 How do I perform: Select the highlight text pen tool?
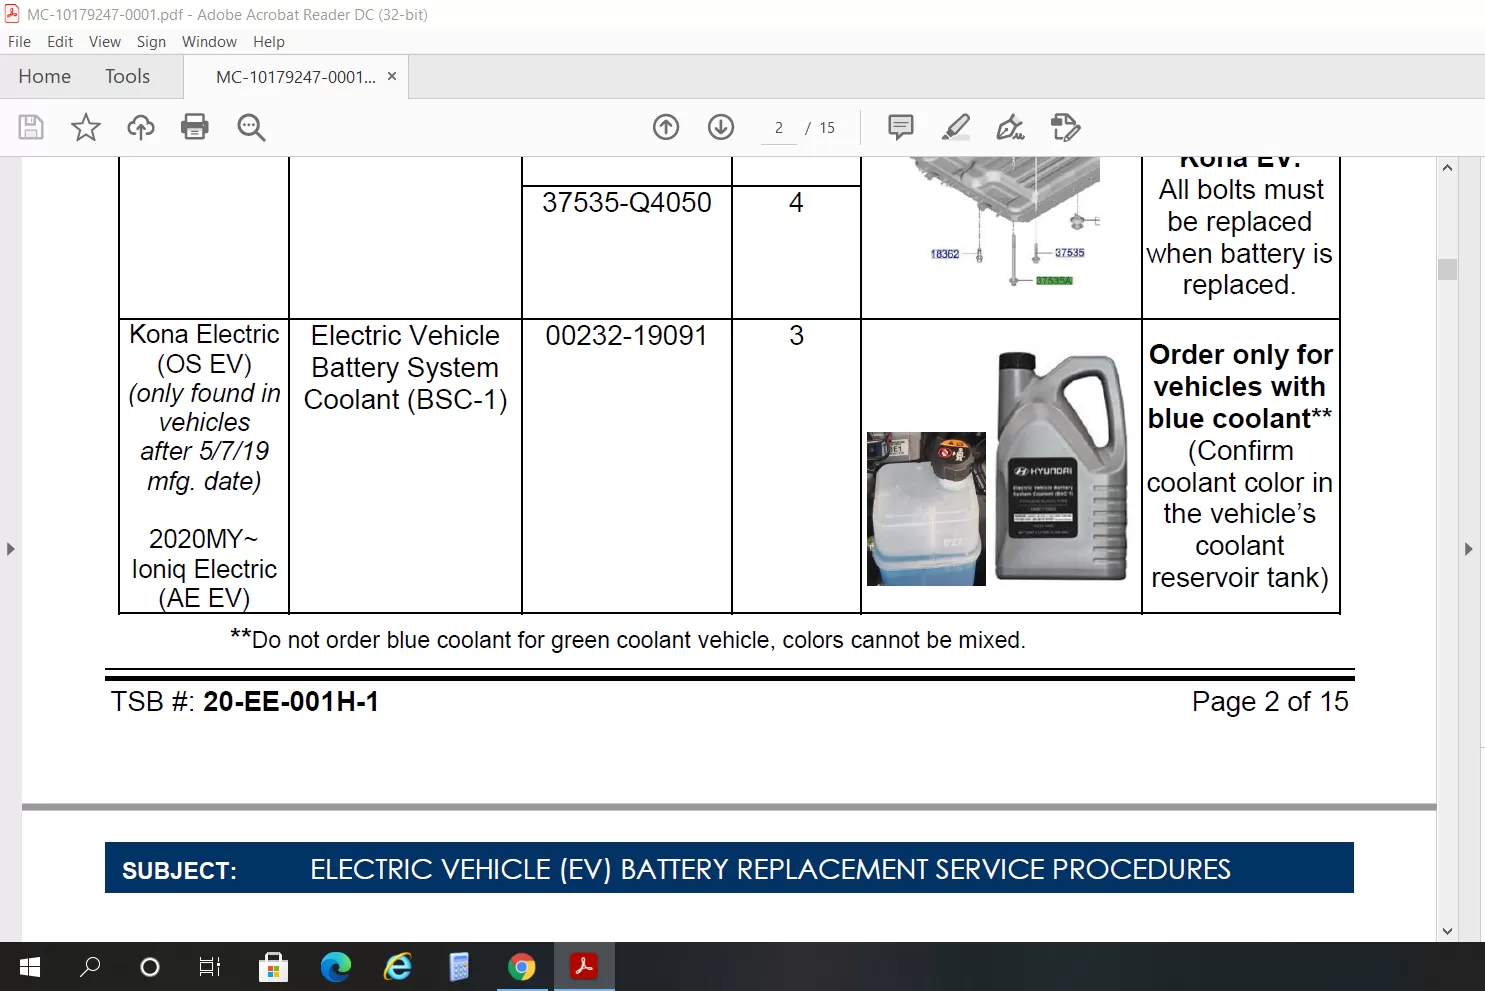coord(956,127)
